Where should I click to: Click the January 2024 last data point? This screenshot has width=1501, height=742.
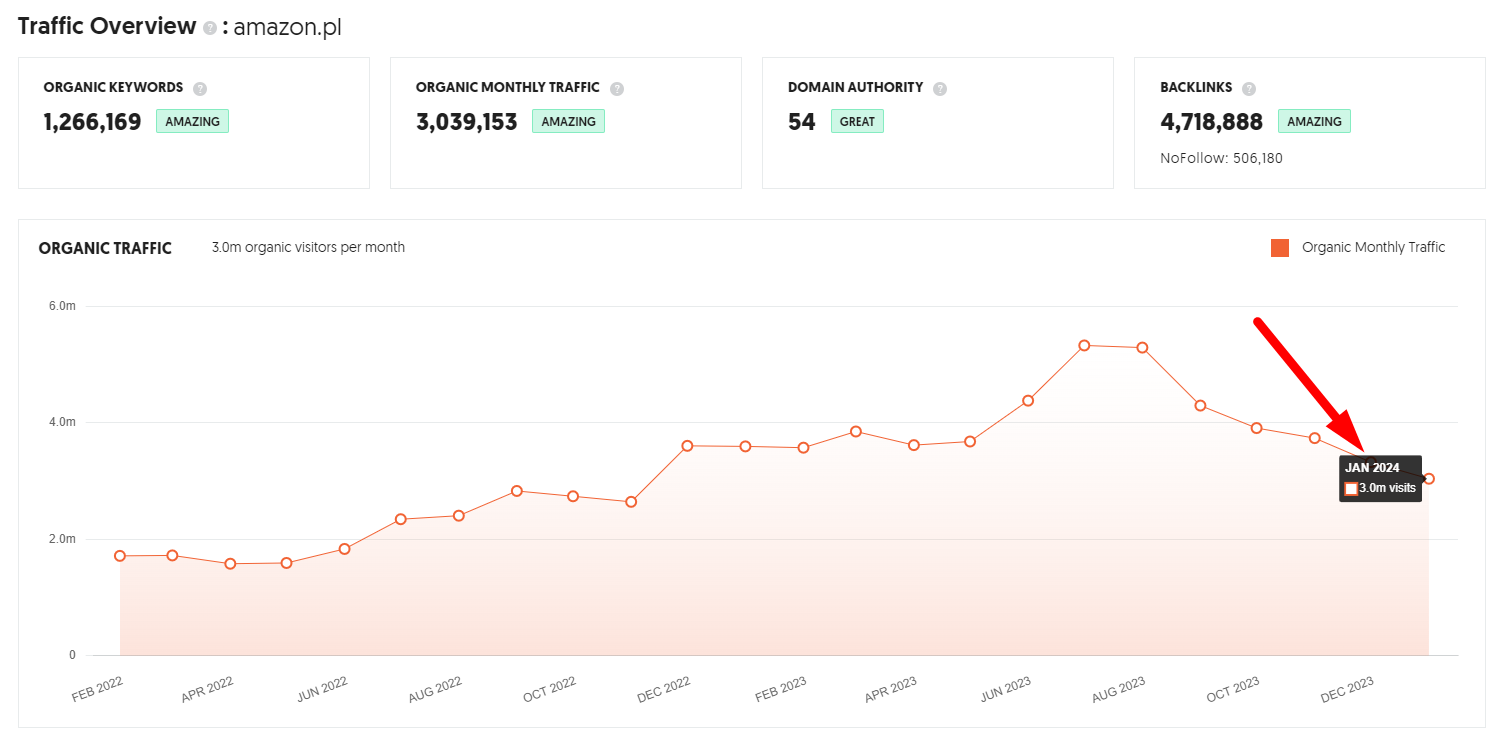click(x=1429, y=479)
